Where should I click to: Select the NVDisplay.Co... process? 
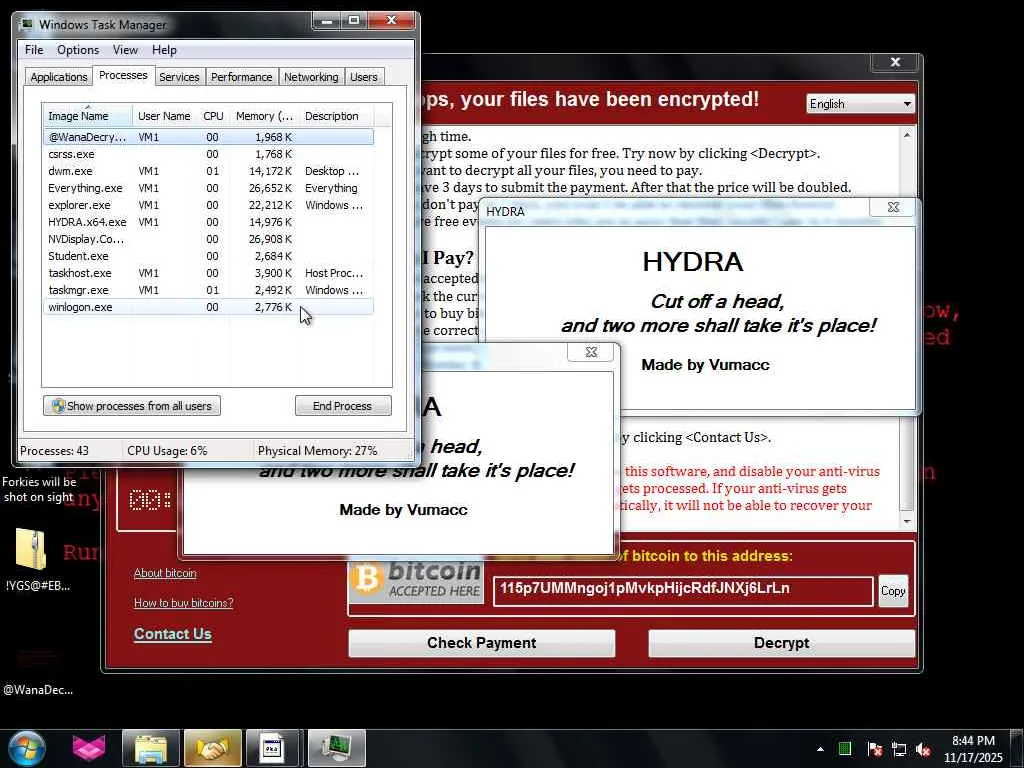coord(208,239)
